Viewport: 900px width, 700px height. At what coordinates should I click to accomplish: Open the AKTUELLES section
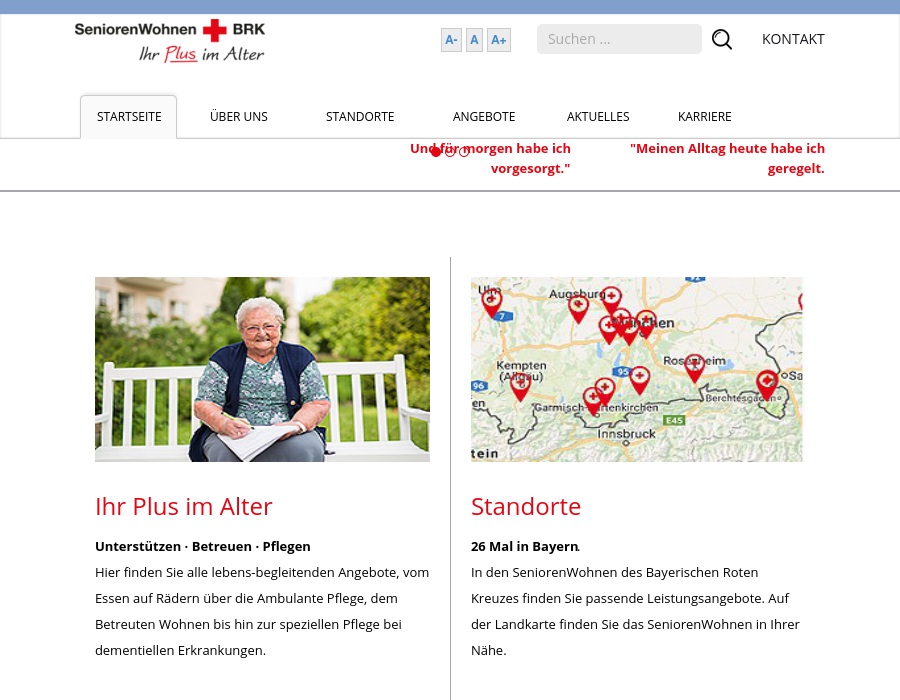[x=597, y=116]
